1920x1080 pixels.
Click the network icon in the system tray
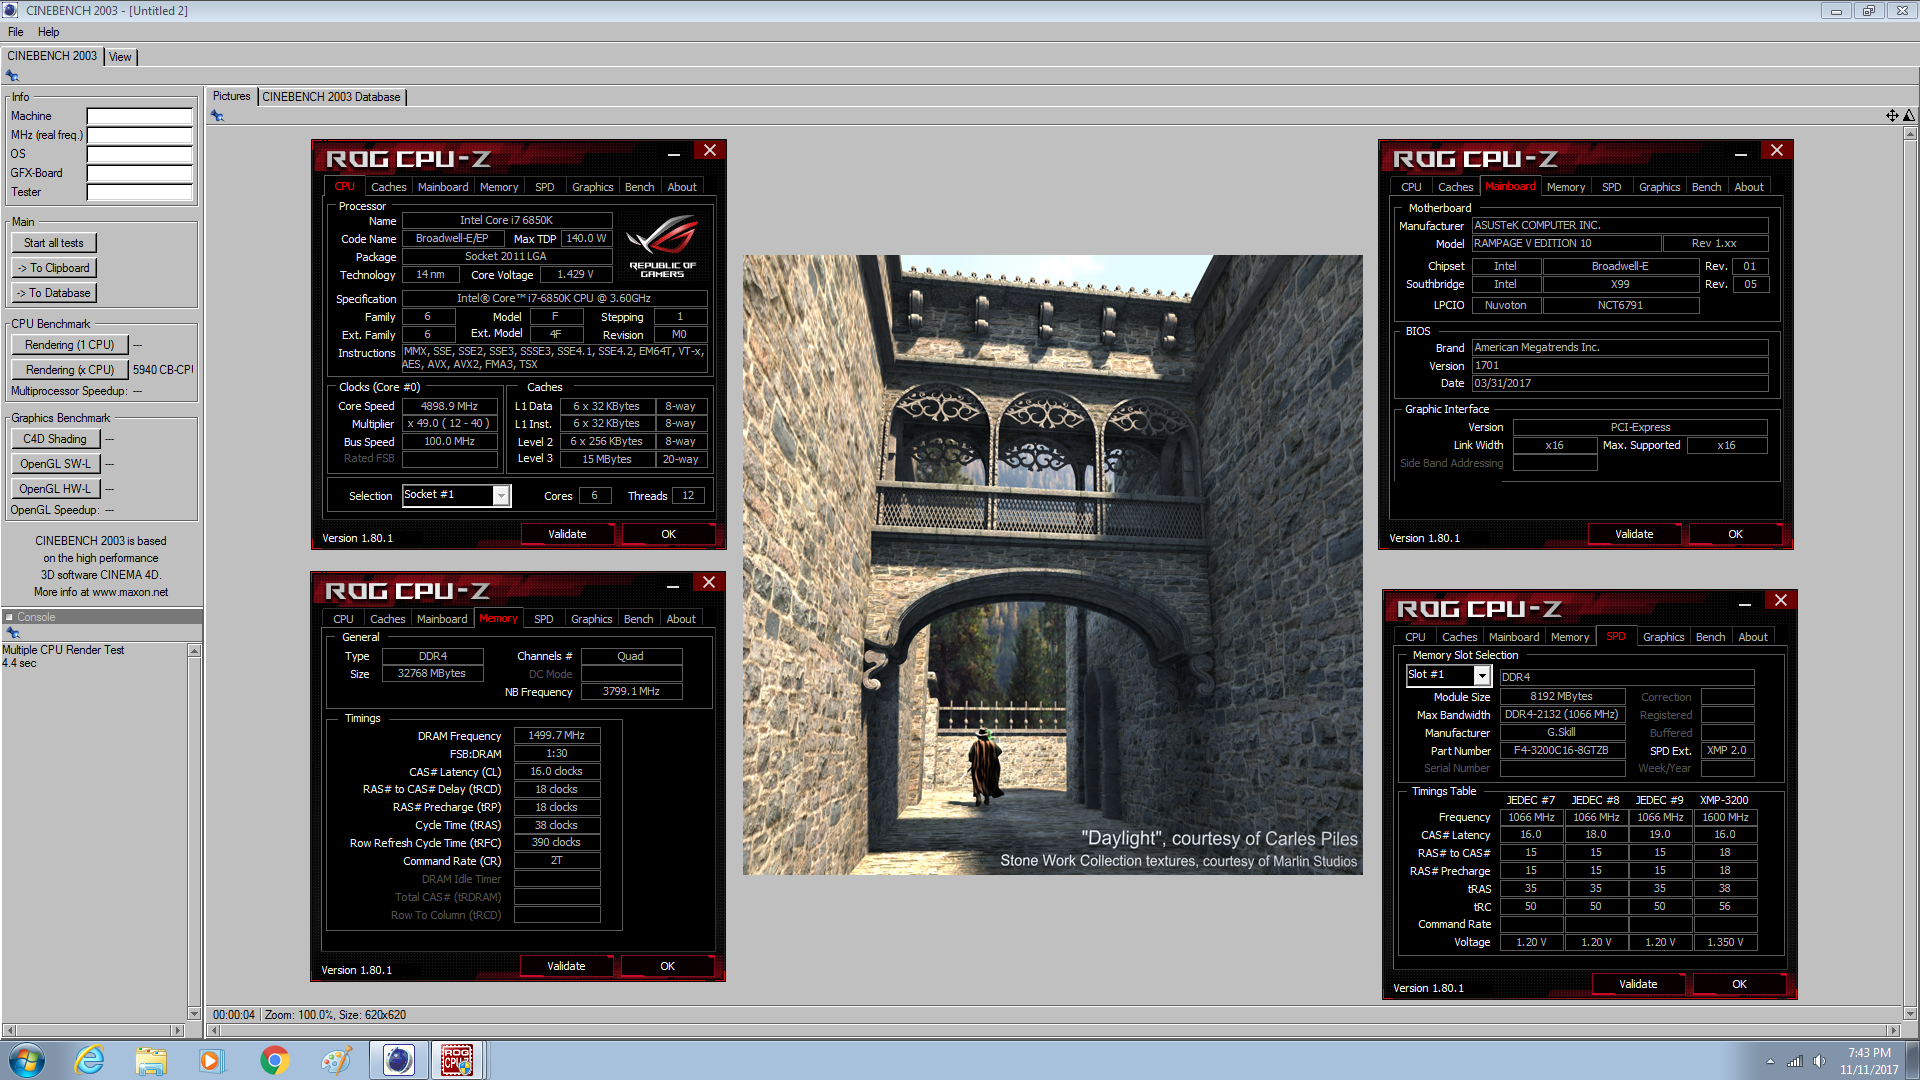pyautogui.click(x=1795, y=1061)
